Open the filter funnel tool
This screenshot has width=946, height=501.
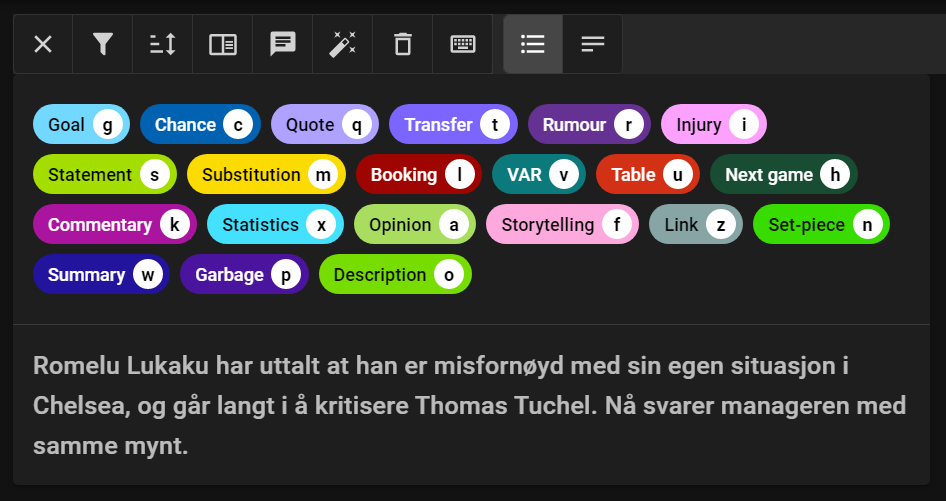point(103,44)
